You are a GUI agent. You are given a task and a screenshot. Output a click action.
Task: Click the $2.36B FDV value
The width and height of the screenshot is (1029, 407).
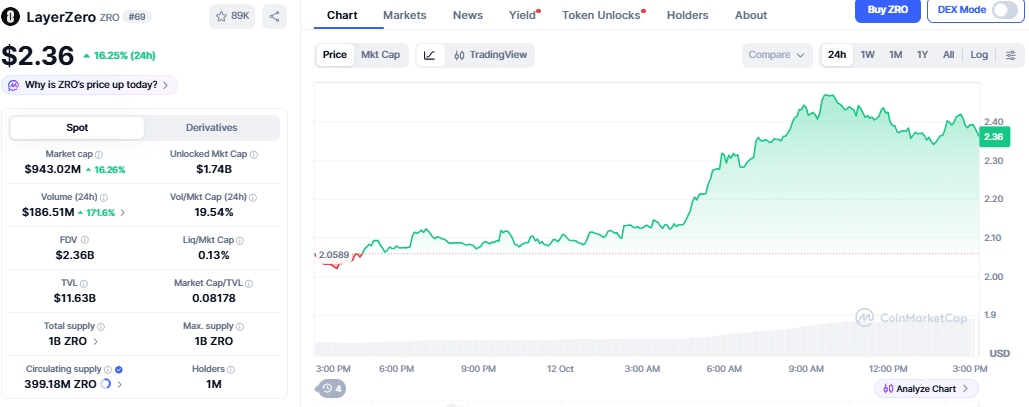tap(75, 255)
